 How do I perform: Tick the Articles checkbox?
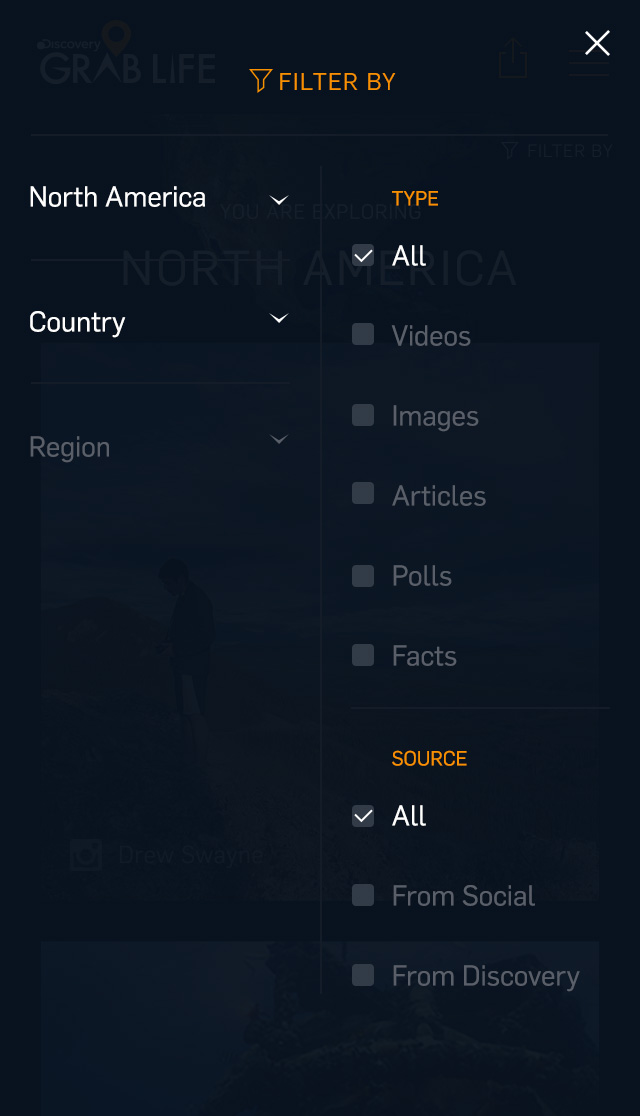tap(363, 494)
